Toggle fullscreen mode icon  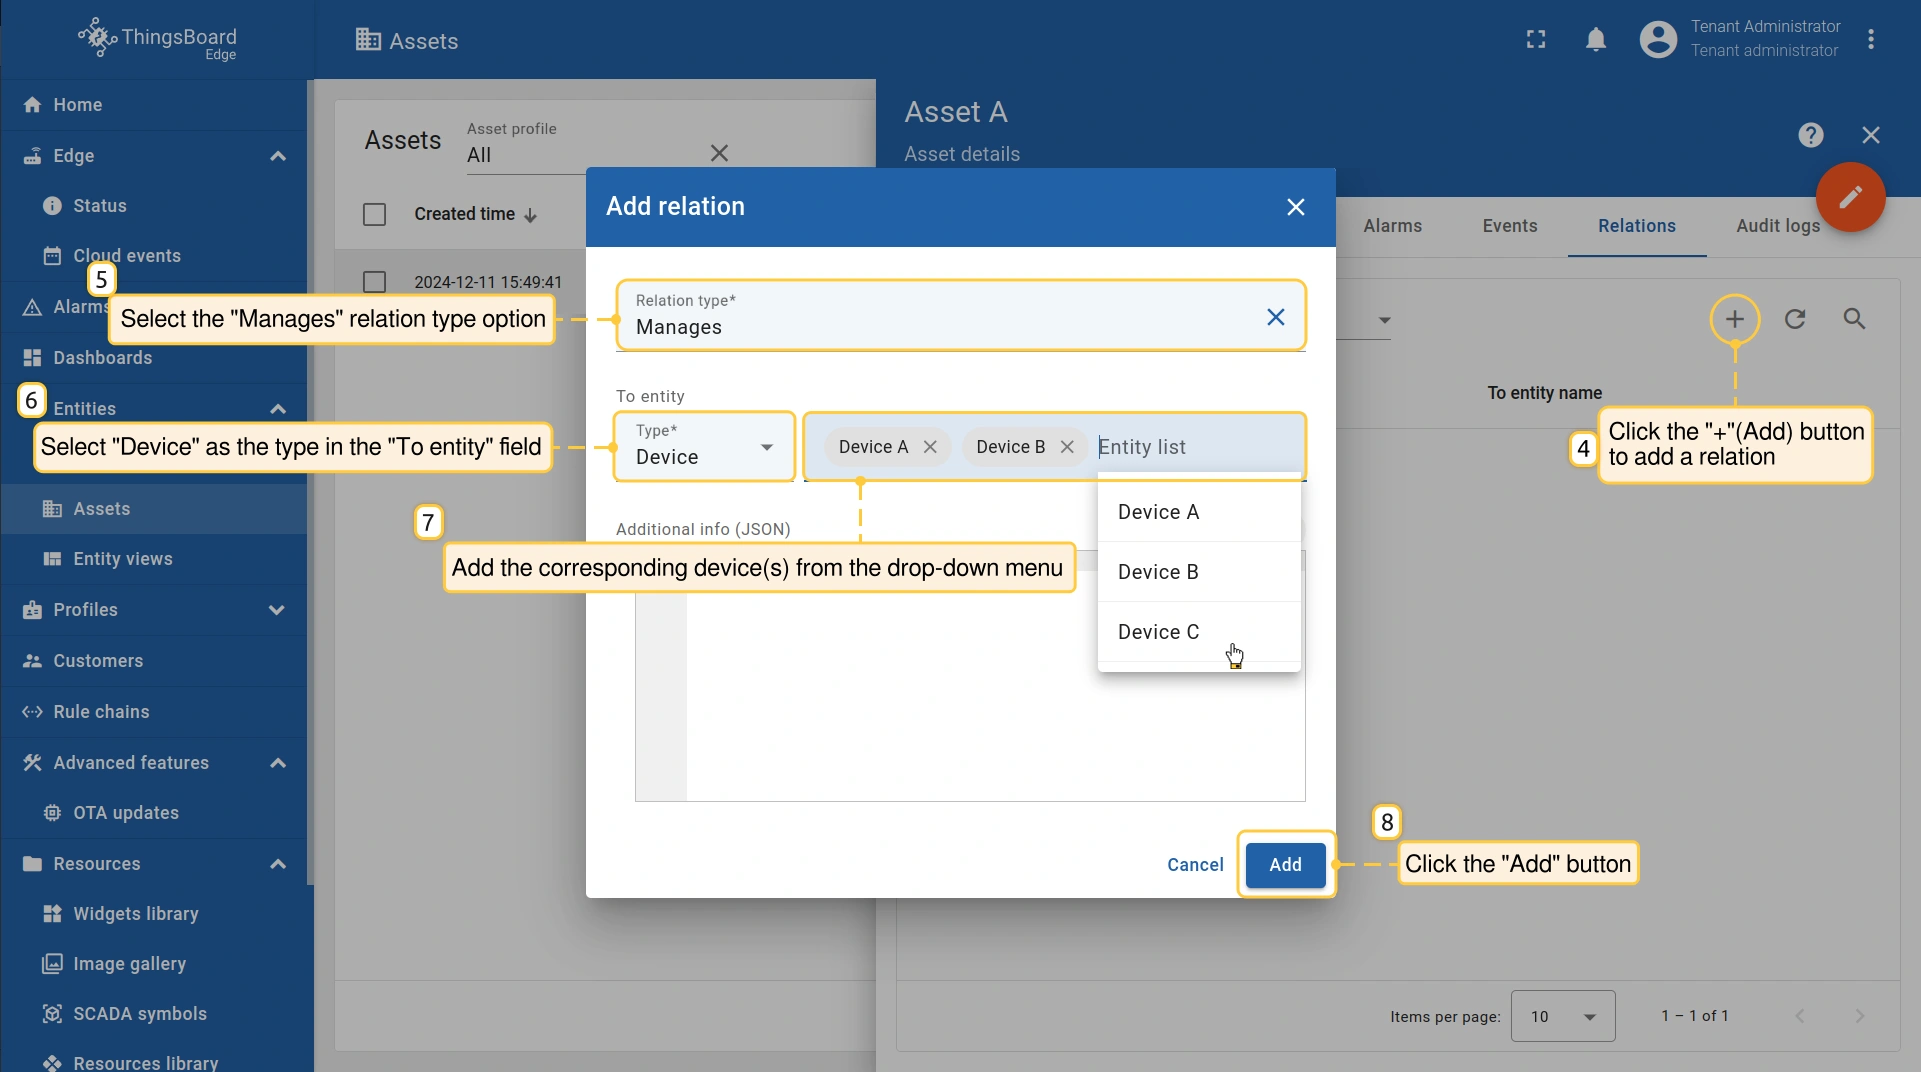[x=1536, y=40]
